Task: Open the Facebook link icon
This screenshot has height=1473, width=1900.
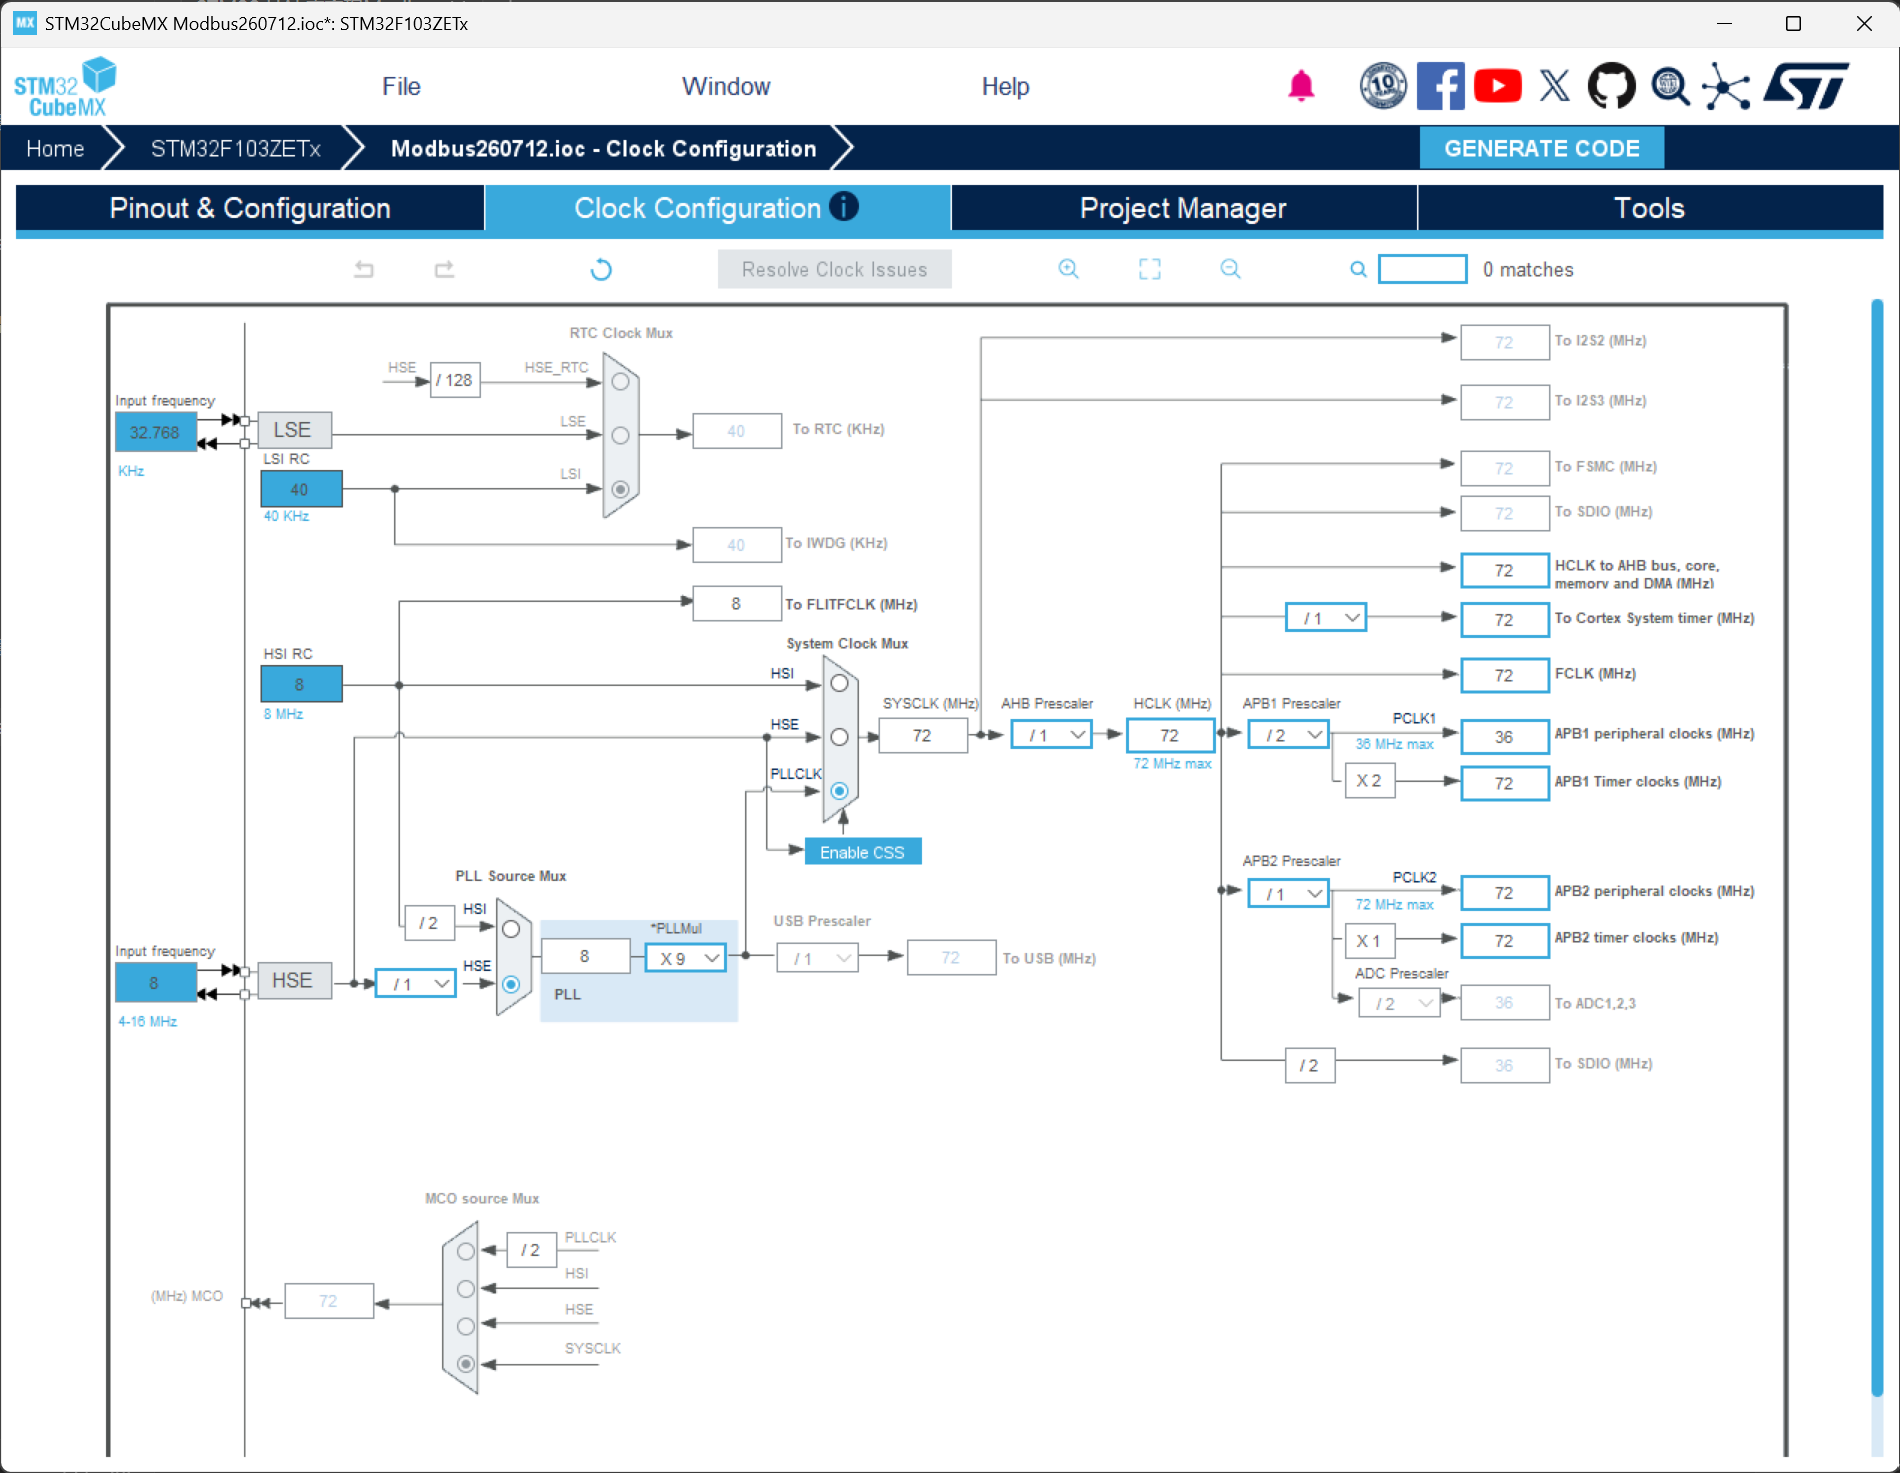Action: click(1440, 86)
